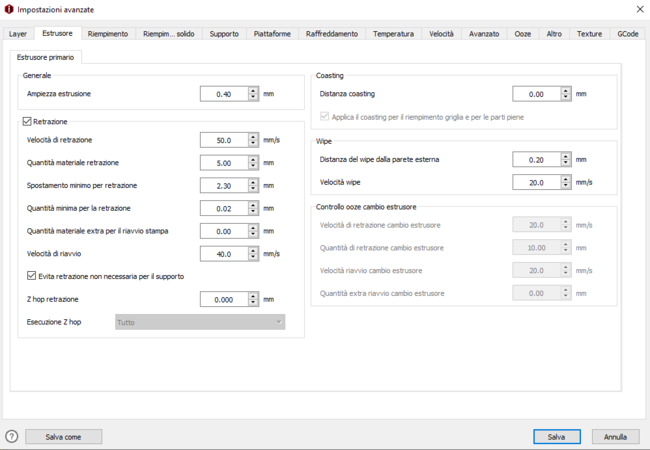Click the Quantità materiale retrazione input field

[x=223, y=163]
